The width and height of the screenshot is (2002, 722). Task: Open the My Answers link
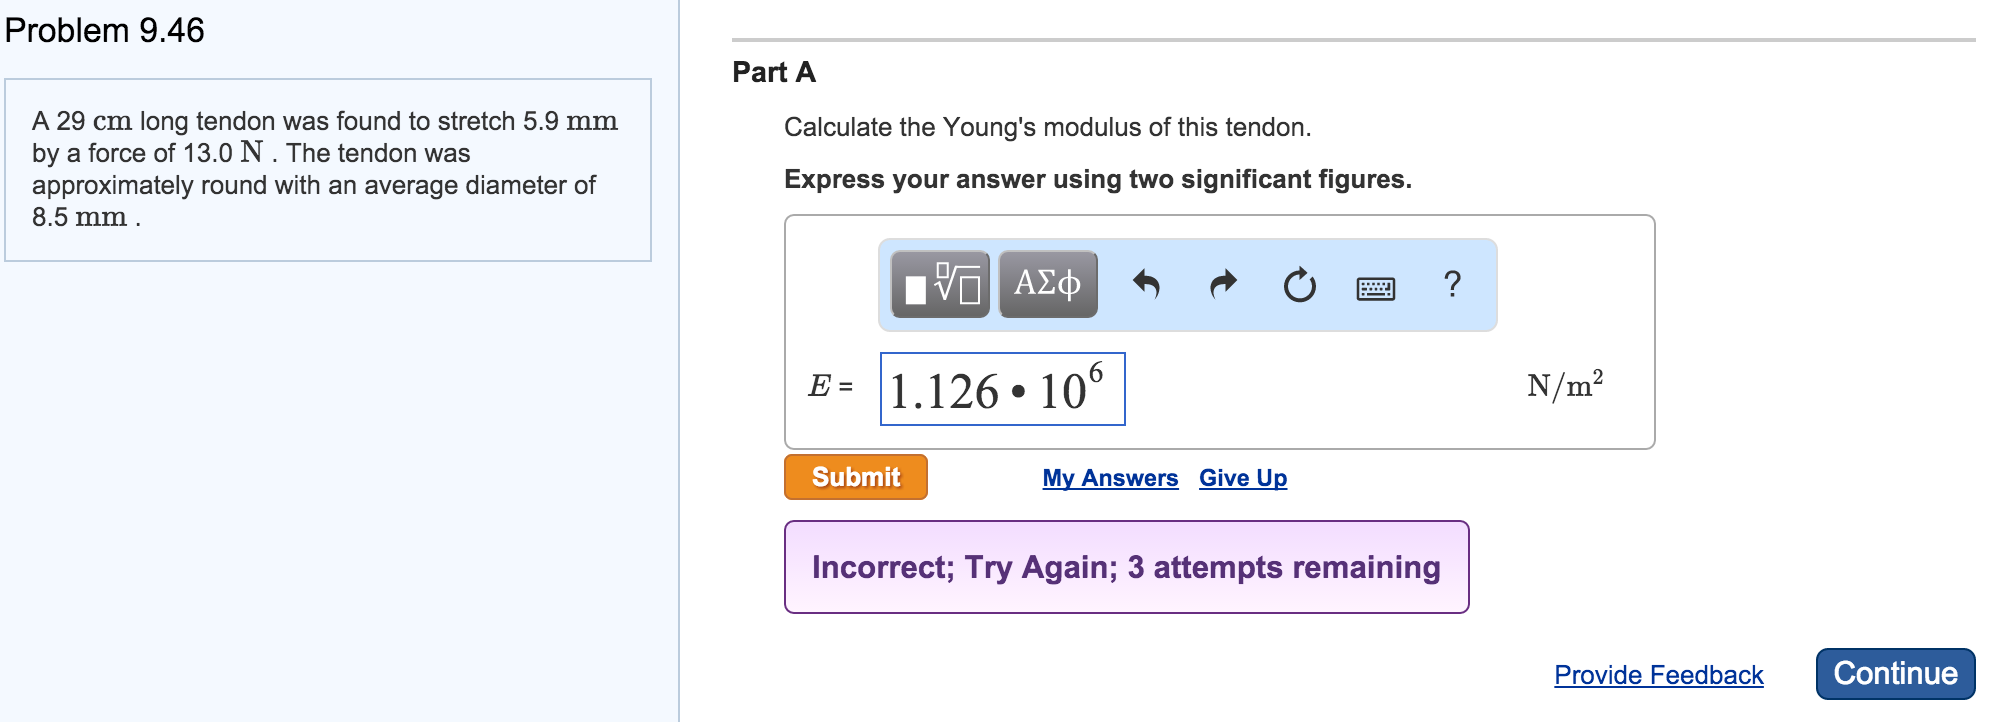pyautogui.click(x=1110, y=478)
